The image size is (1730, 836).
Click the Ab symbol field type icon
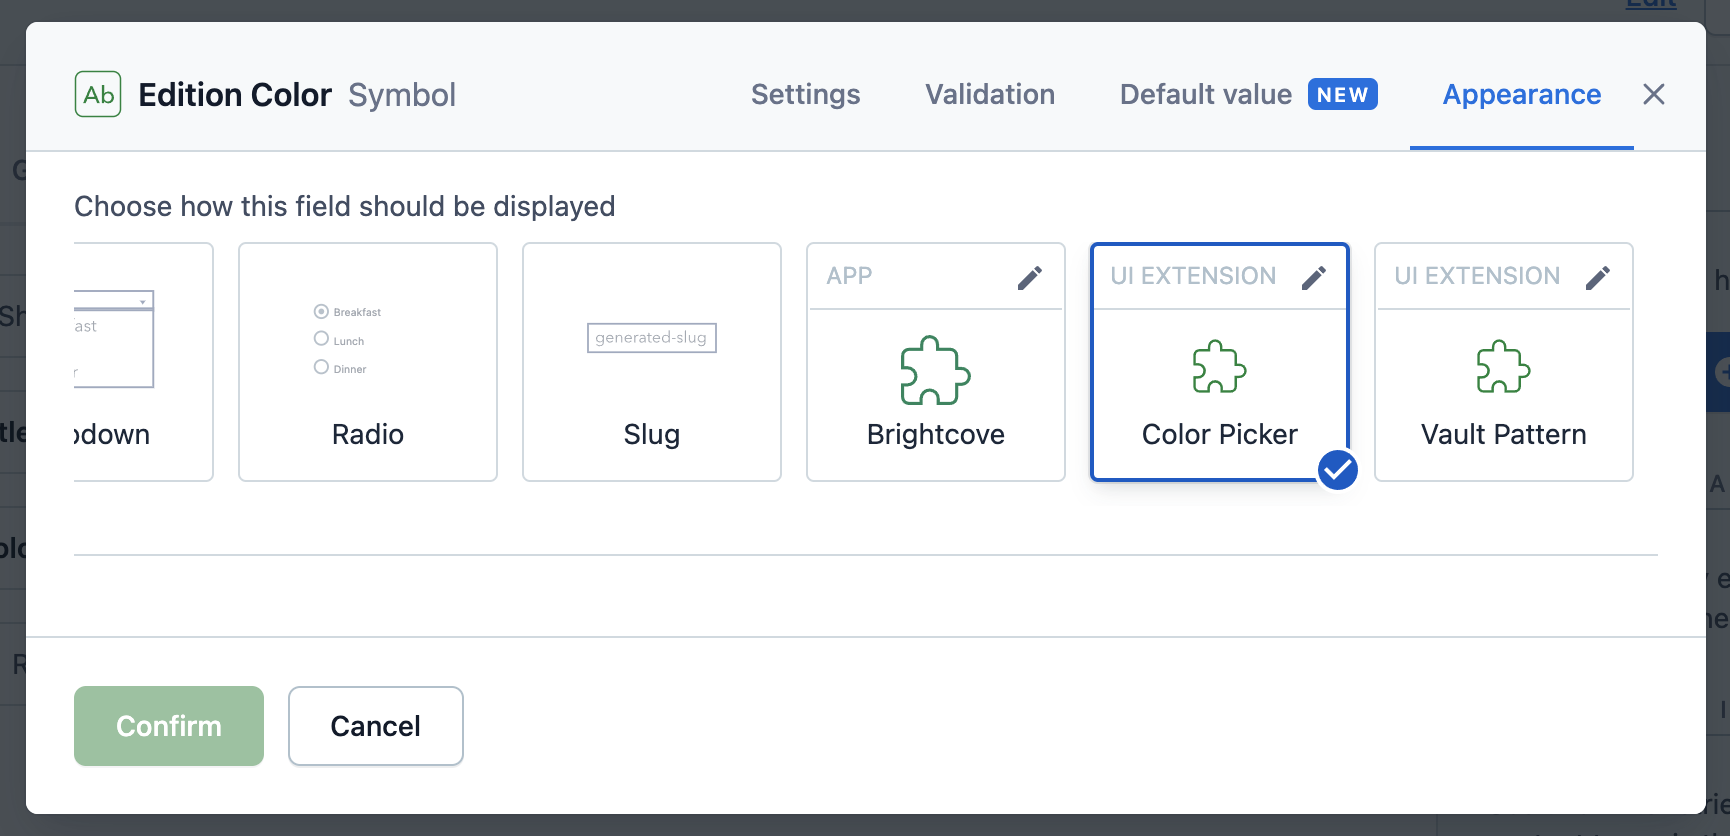click(98, 94)
